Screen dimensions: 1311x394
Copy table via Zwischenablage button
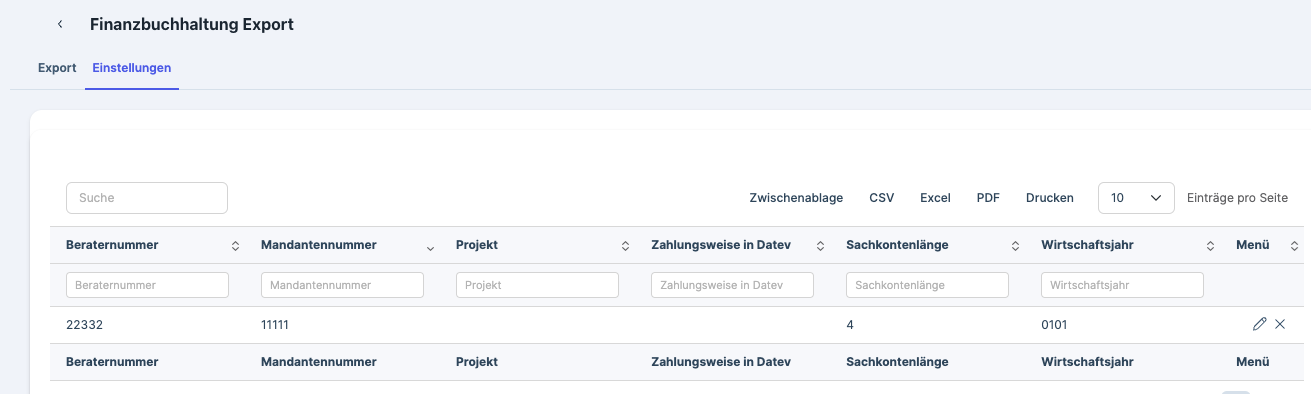pyautogui.click(x=796, y=198)
